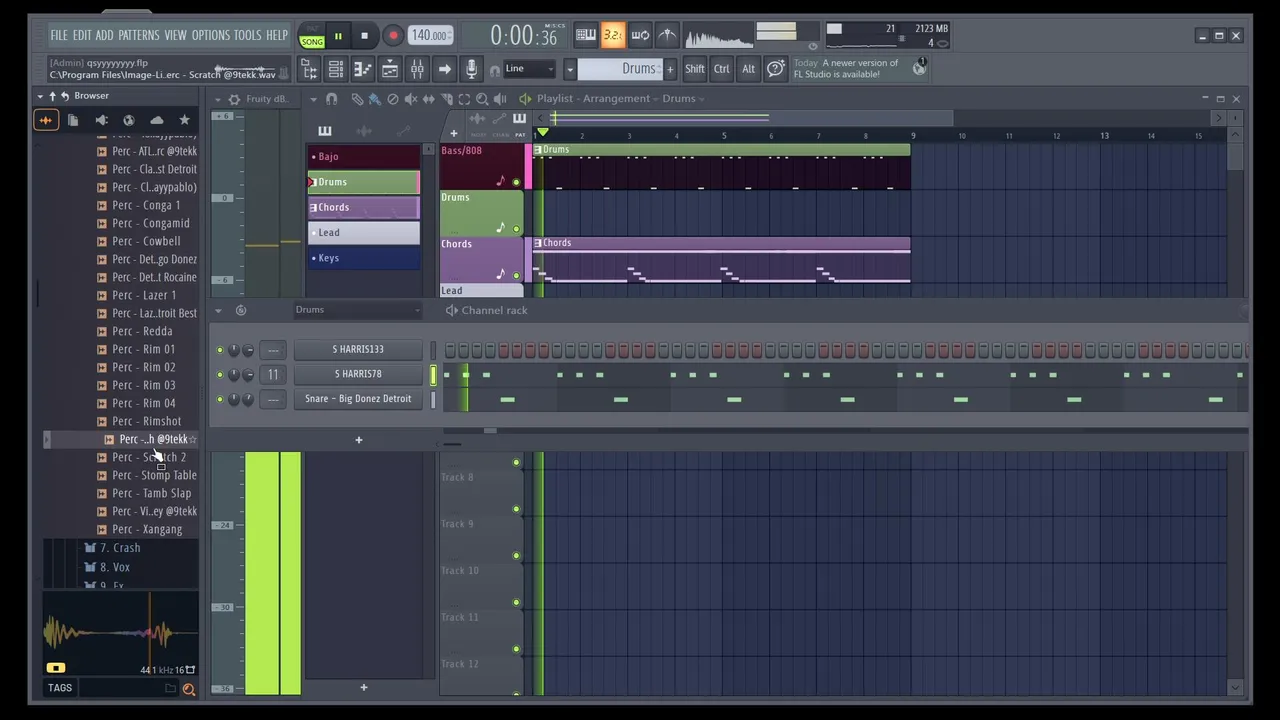1280x720 pixels.
Task: Stop playback with the stop button
Action: pos(364,36)
